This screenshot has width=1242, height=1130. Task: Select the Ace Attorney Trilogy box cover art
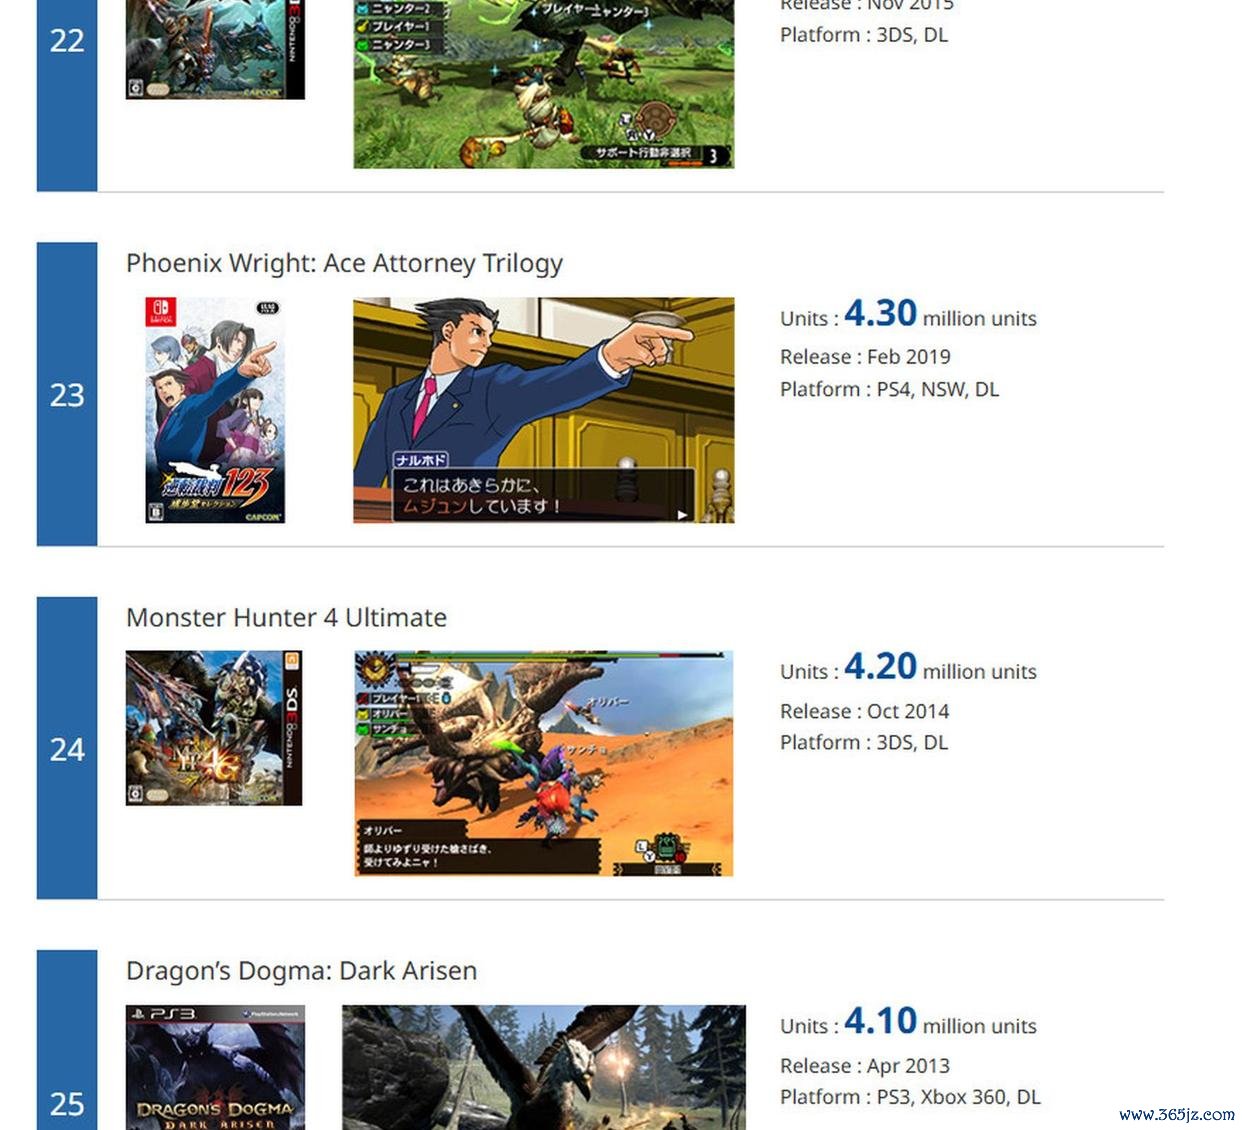point(215,410)
